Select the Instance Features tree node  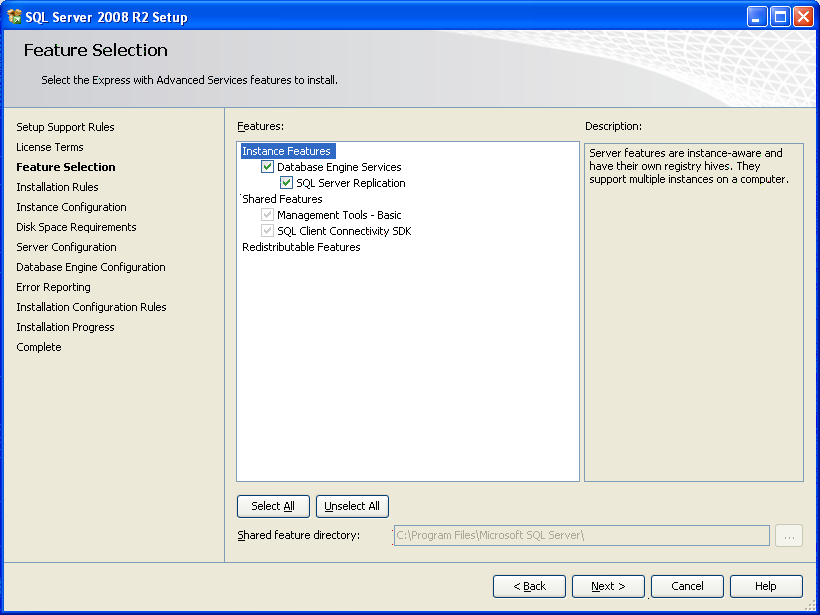click(287, 151)
